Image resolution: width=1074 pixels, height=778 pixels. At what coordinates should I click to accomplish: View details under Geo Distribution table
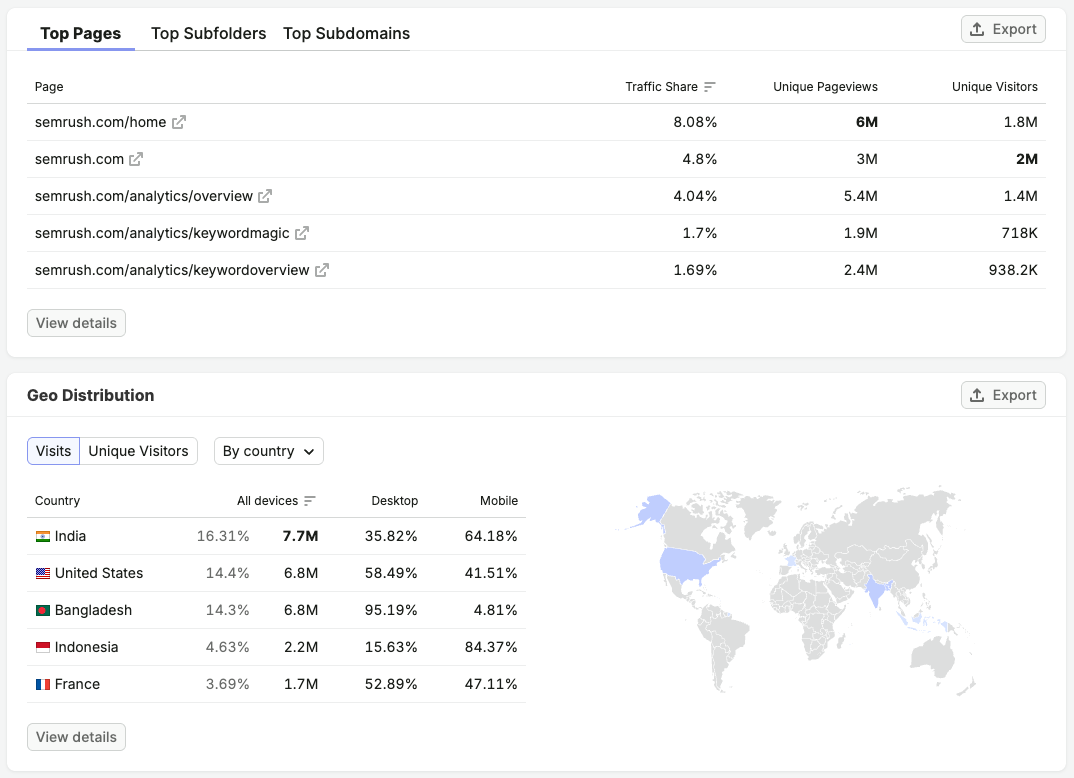pyautogui.click(x=76, y=737)
